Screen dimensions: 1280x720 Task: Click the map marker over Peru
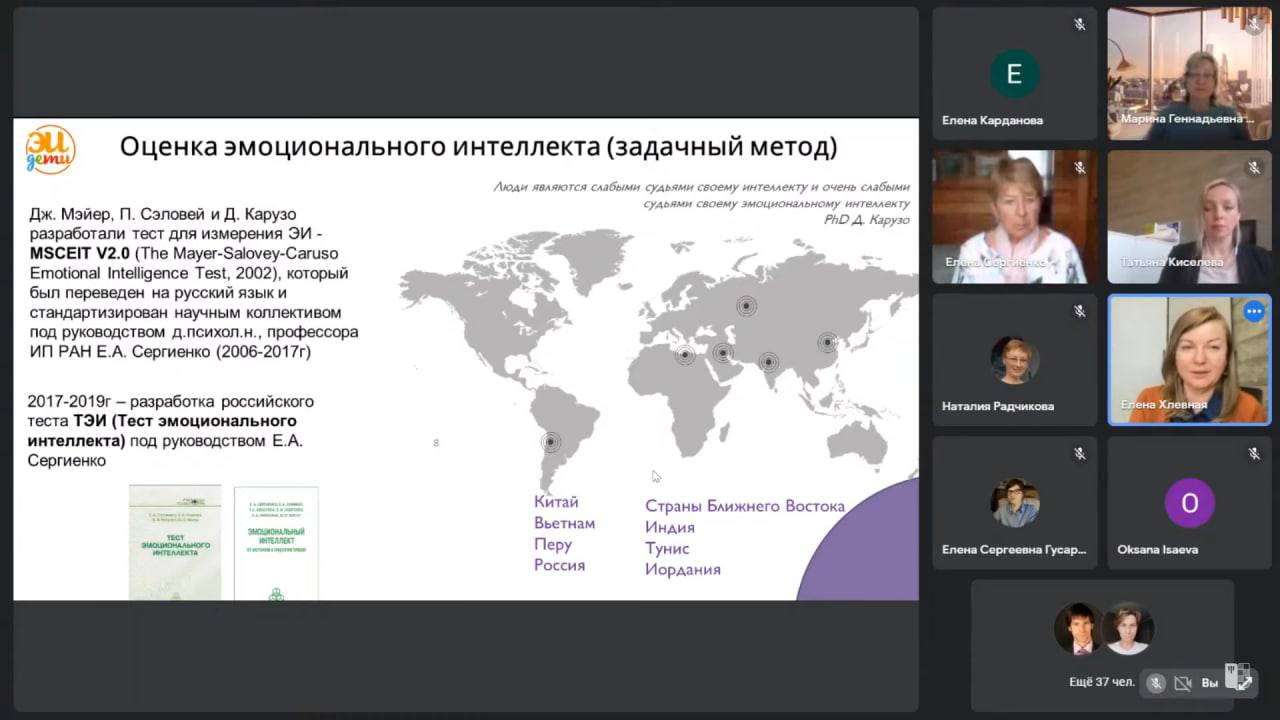click(550, 441)
